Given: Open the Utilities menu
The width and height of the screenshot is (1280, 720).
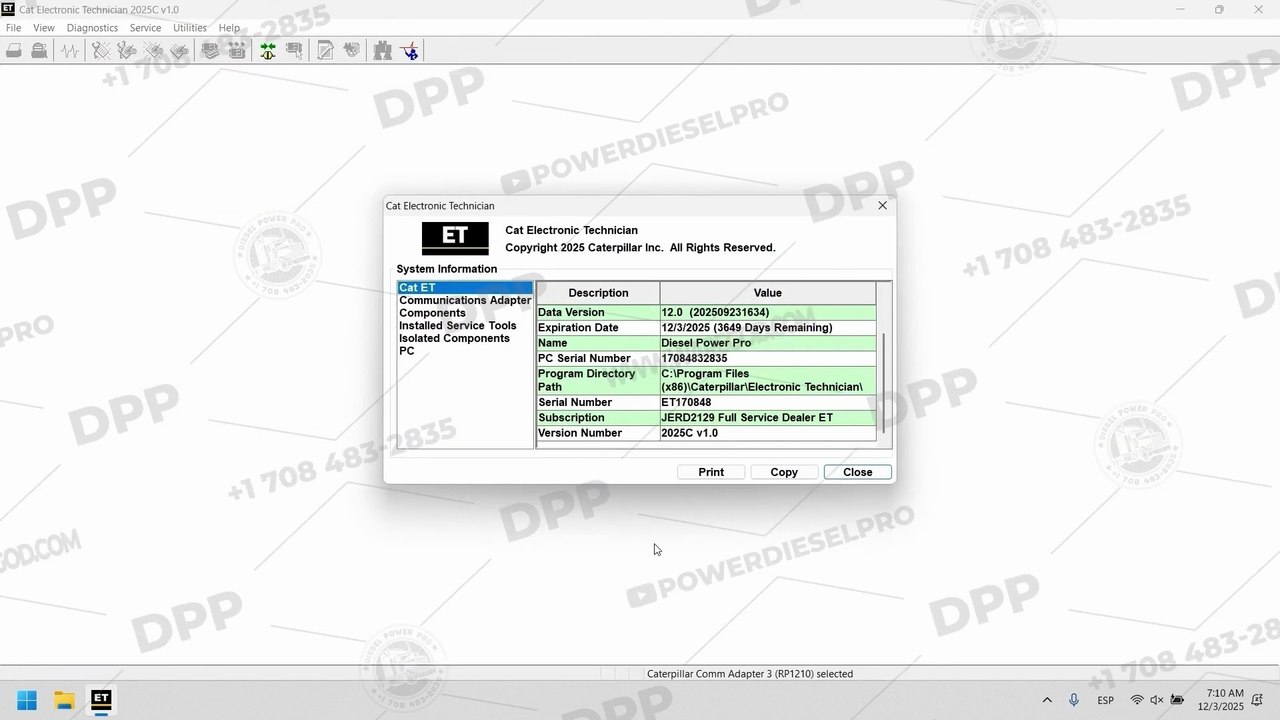Looking at the screenshot, I should [190, 28].
